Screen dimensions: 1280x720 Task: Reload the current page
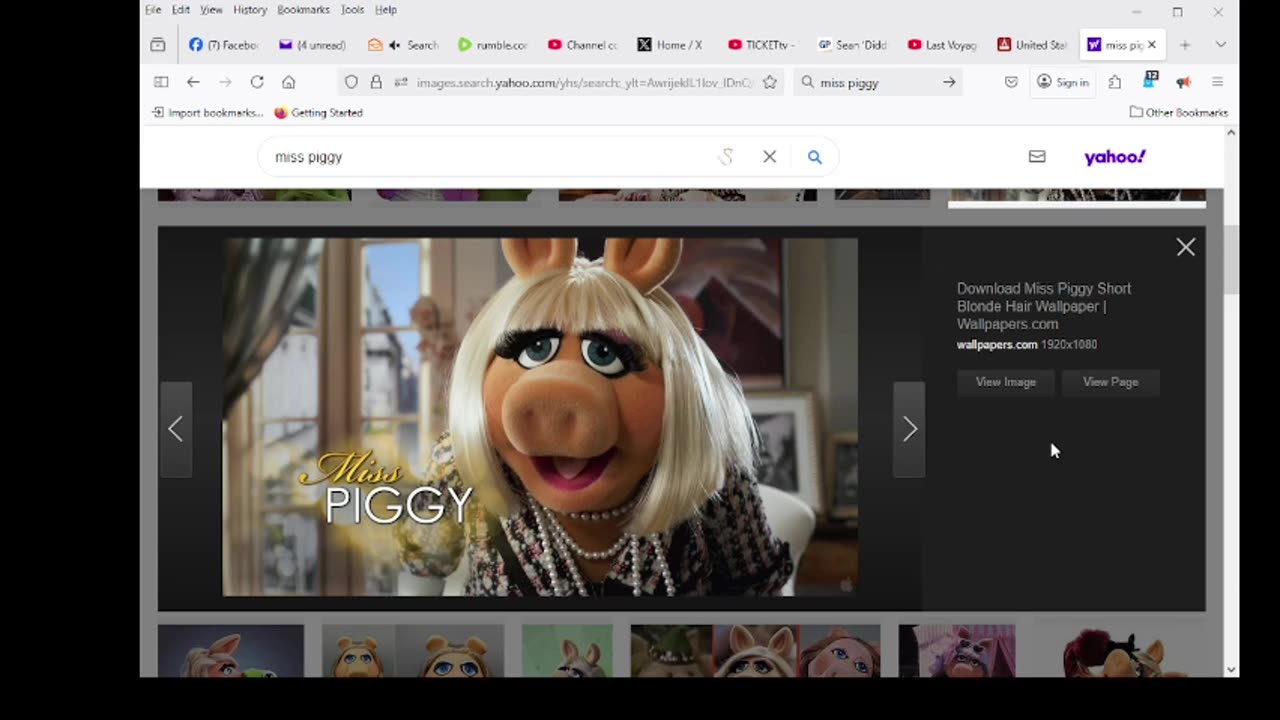tap(257, 82)
